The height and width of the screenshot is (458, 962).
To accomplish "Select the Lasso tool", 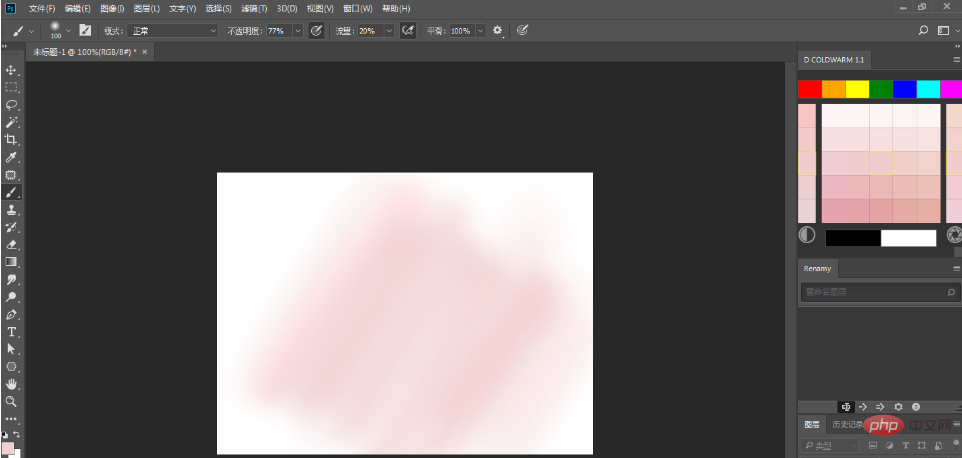I will [x=11, y=105].
